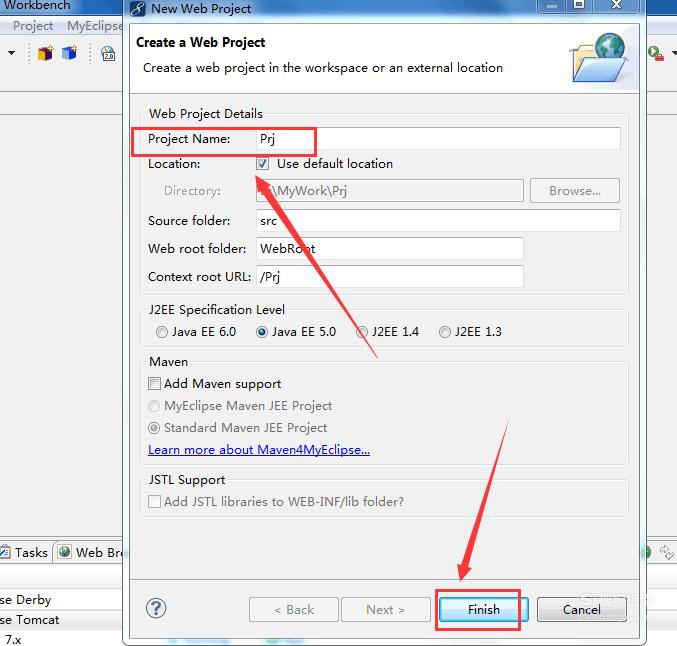Open Learn more about Maven4MyEclipse link
The image size is (677, 646).
point(259,450)
